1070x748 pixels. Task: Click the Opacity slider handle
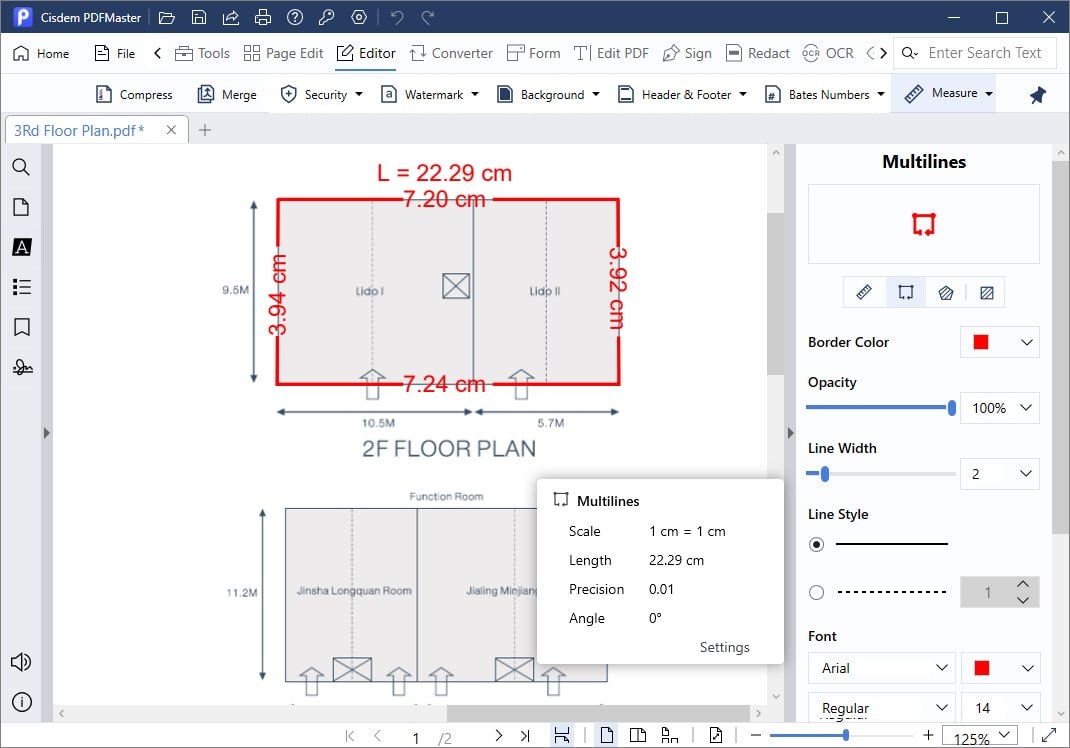pos(951,408)
